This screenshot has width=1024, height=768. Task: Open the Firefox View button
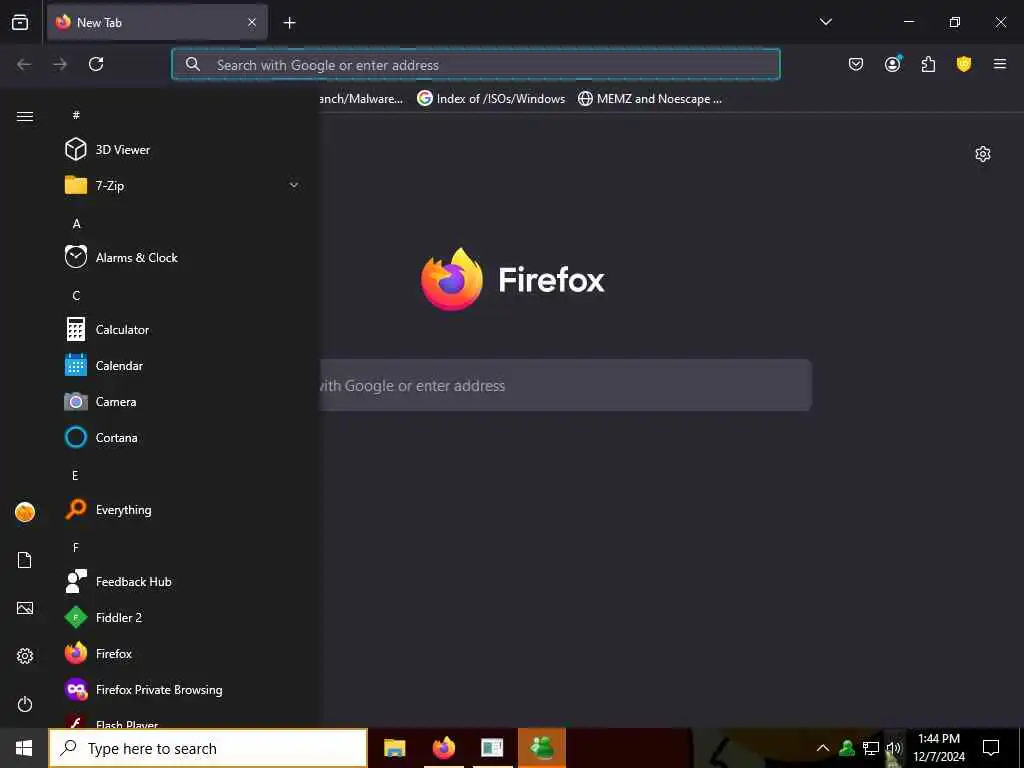tap(20, 22)
